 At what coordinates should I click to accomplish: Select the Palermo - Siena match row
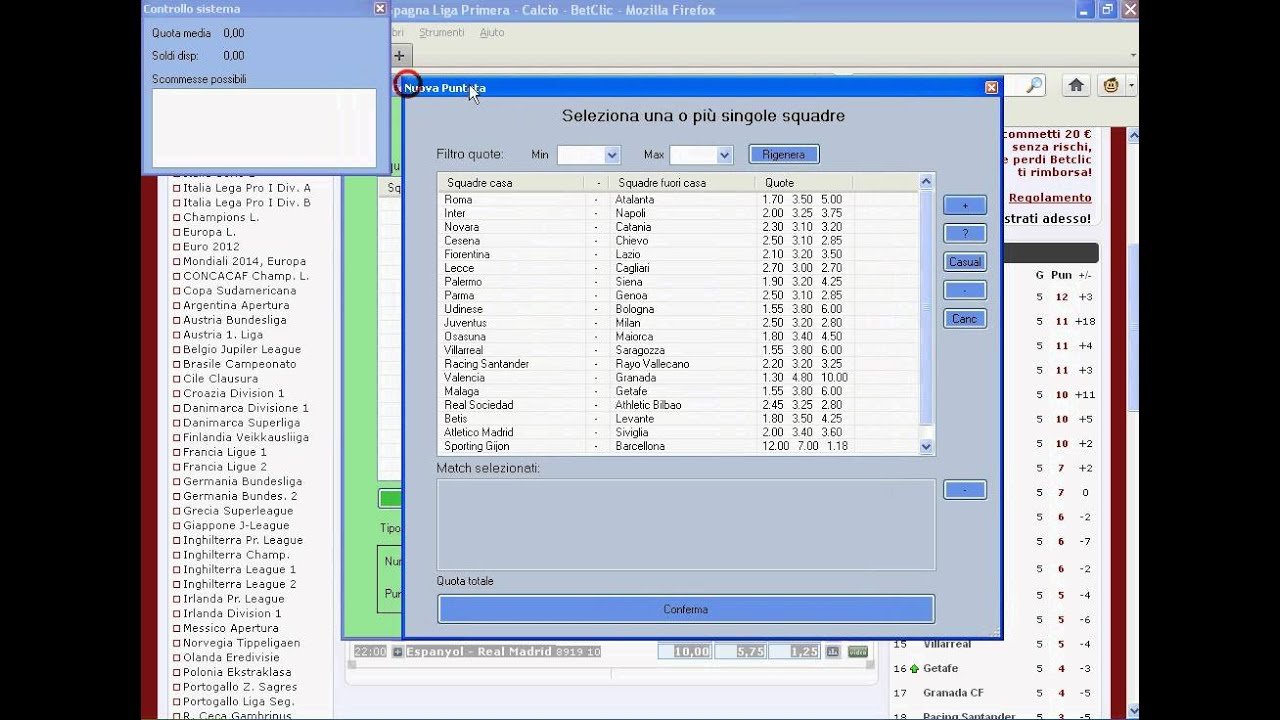click(678, 282)
